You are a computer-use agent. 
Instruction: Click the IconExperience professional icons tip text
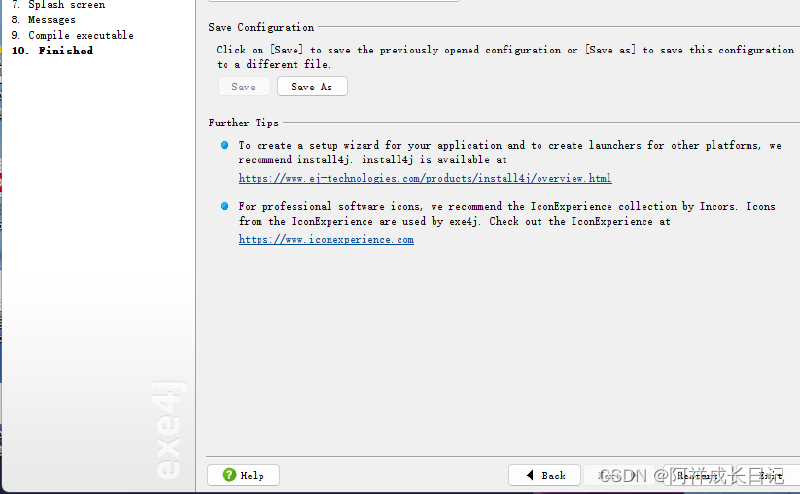coord(507,214)
